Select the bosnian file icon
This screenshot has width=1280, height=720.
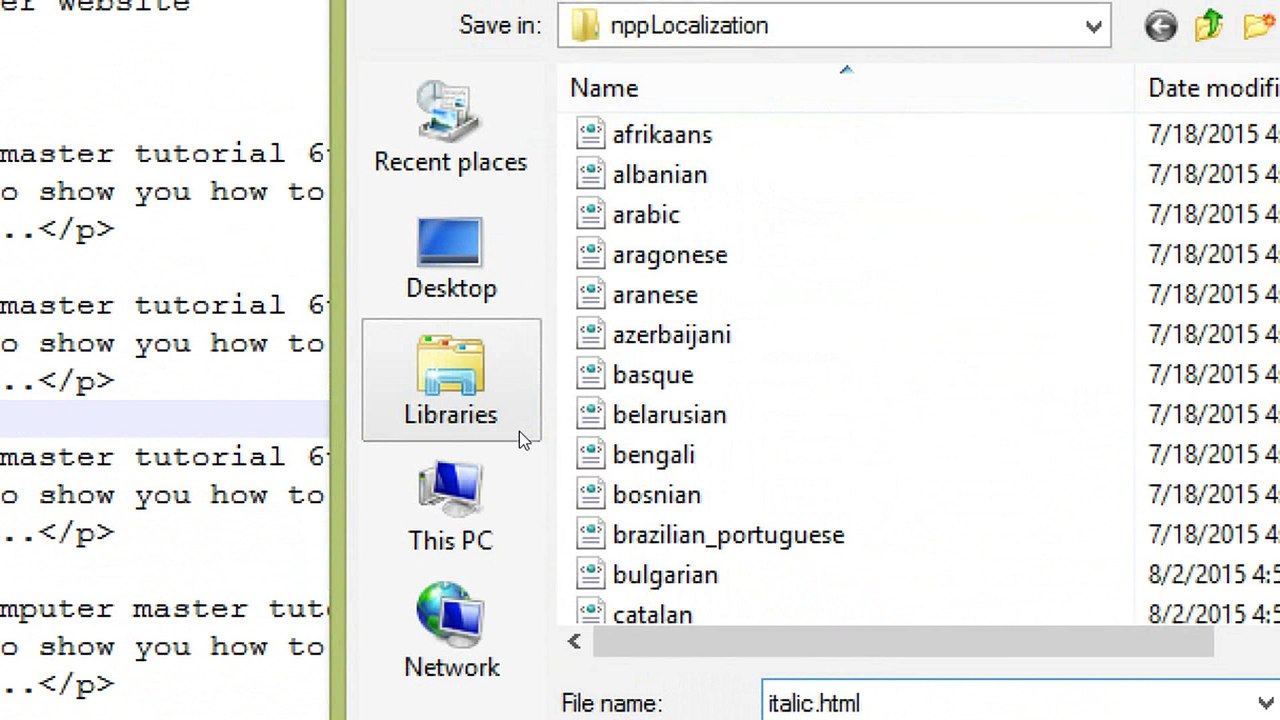click(x=591, y=494)
